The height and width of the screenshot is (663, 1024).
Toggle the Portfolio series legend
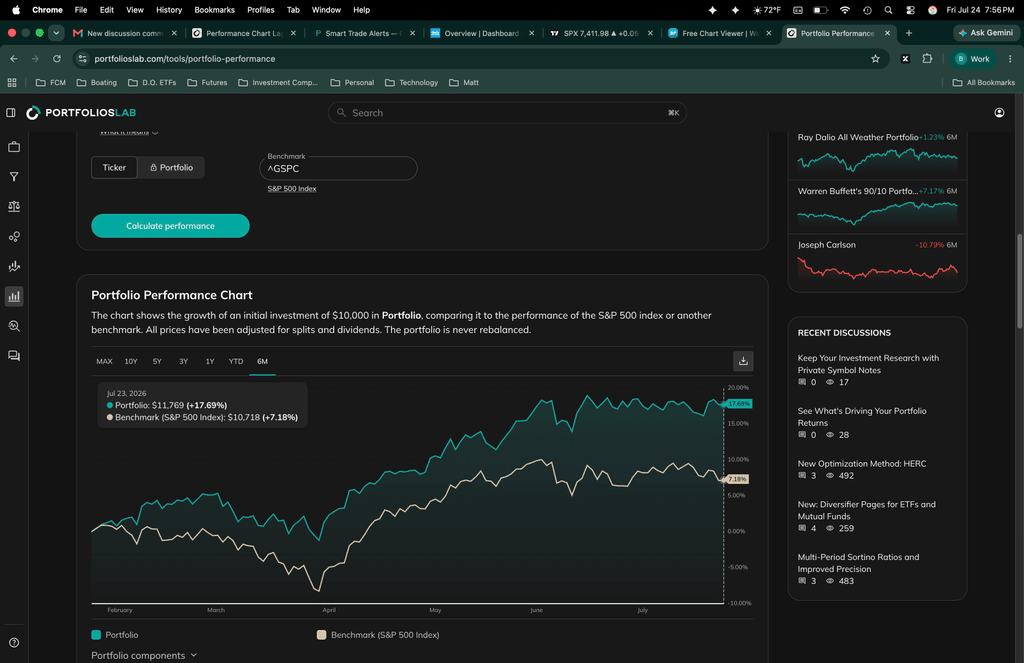[115, 635]
